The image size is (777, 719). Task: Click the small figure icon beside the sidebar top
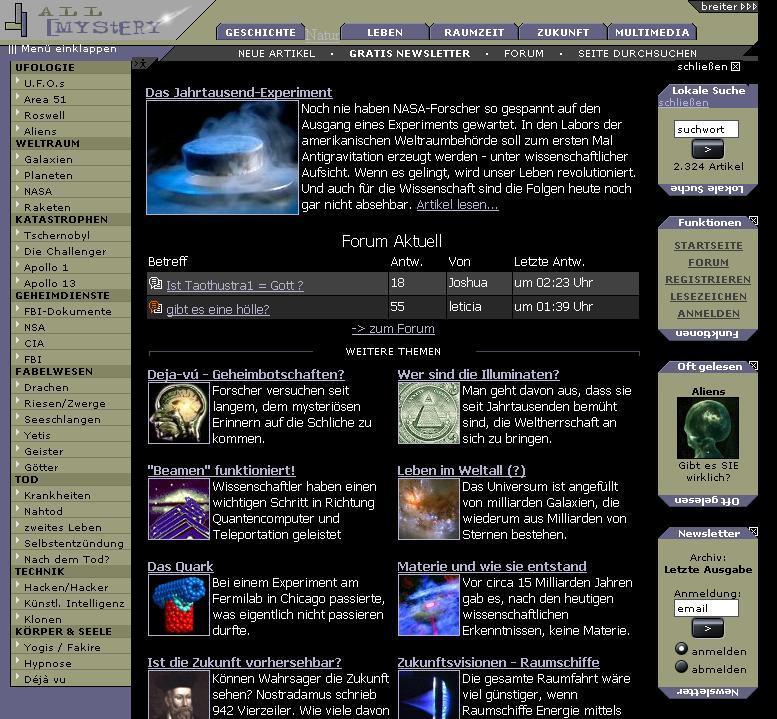142,63
